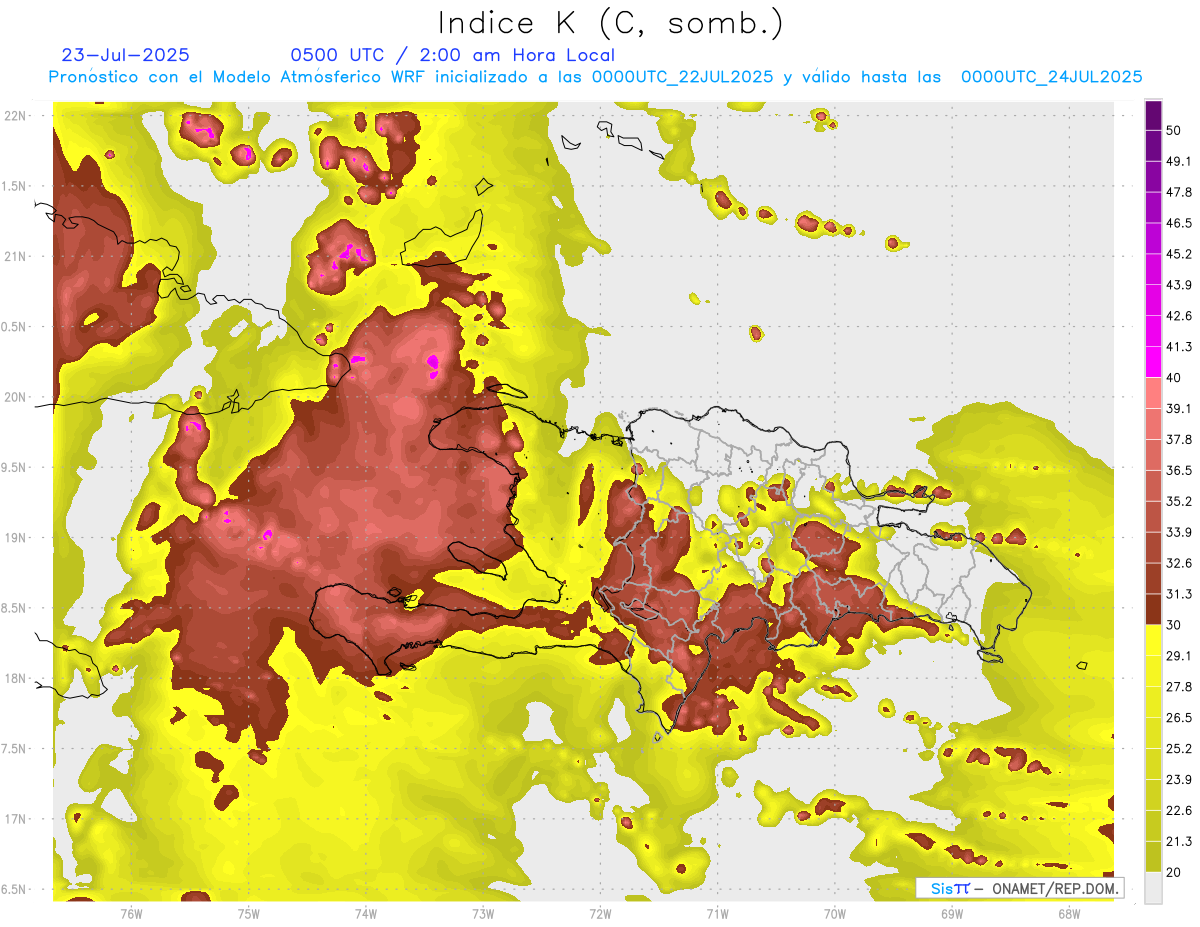
Task: Click the salmon color bar segment between 39.1 and 40
Action: 1153,393
